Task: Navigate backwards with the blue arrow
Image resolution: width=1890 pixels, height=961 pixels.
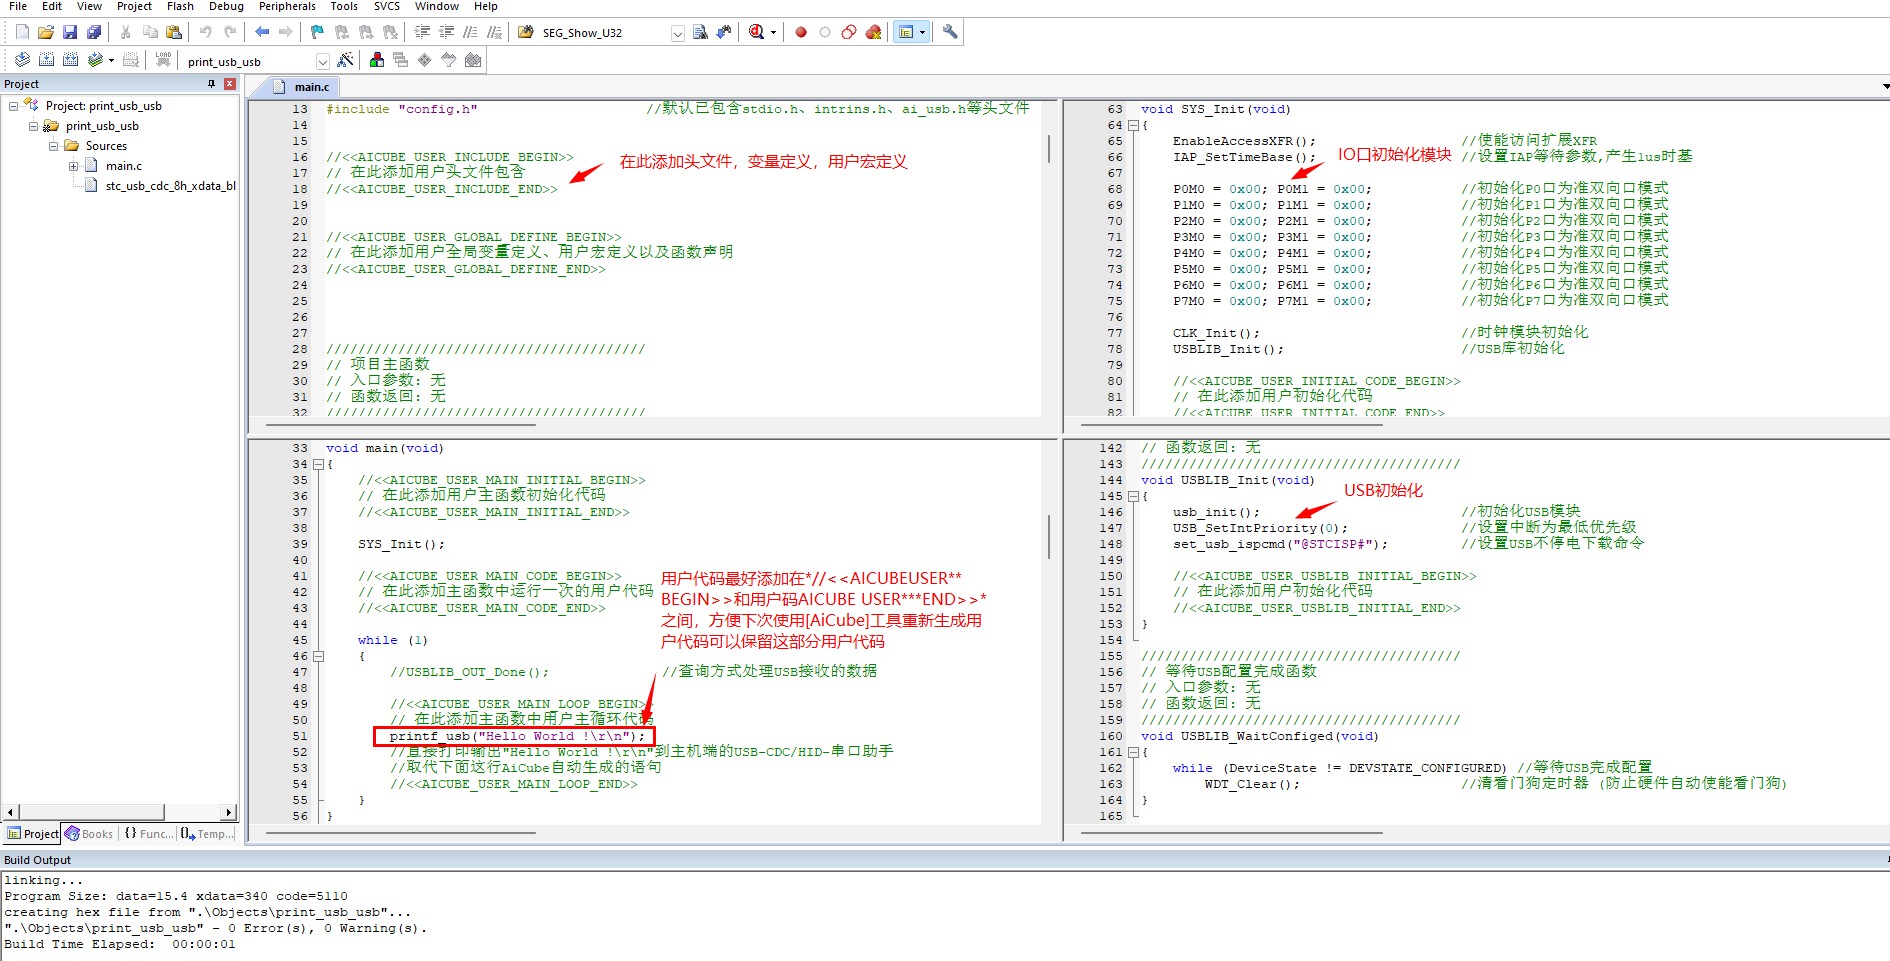Action: (262, 32)
